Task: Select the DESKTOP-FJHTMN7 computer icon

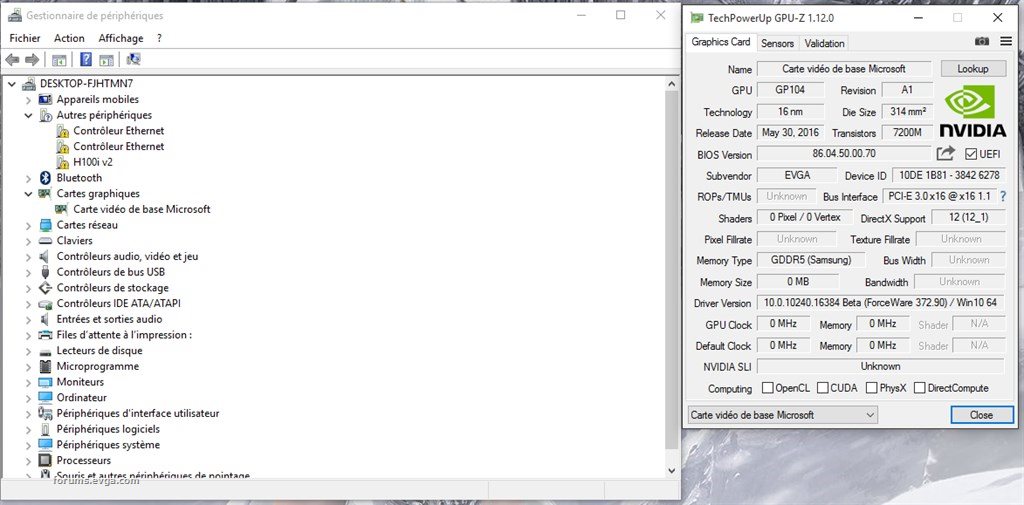Action: click(x=29, y=84)
